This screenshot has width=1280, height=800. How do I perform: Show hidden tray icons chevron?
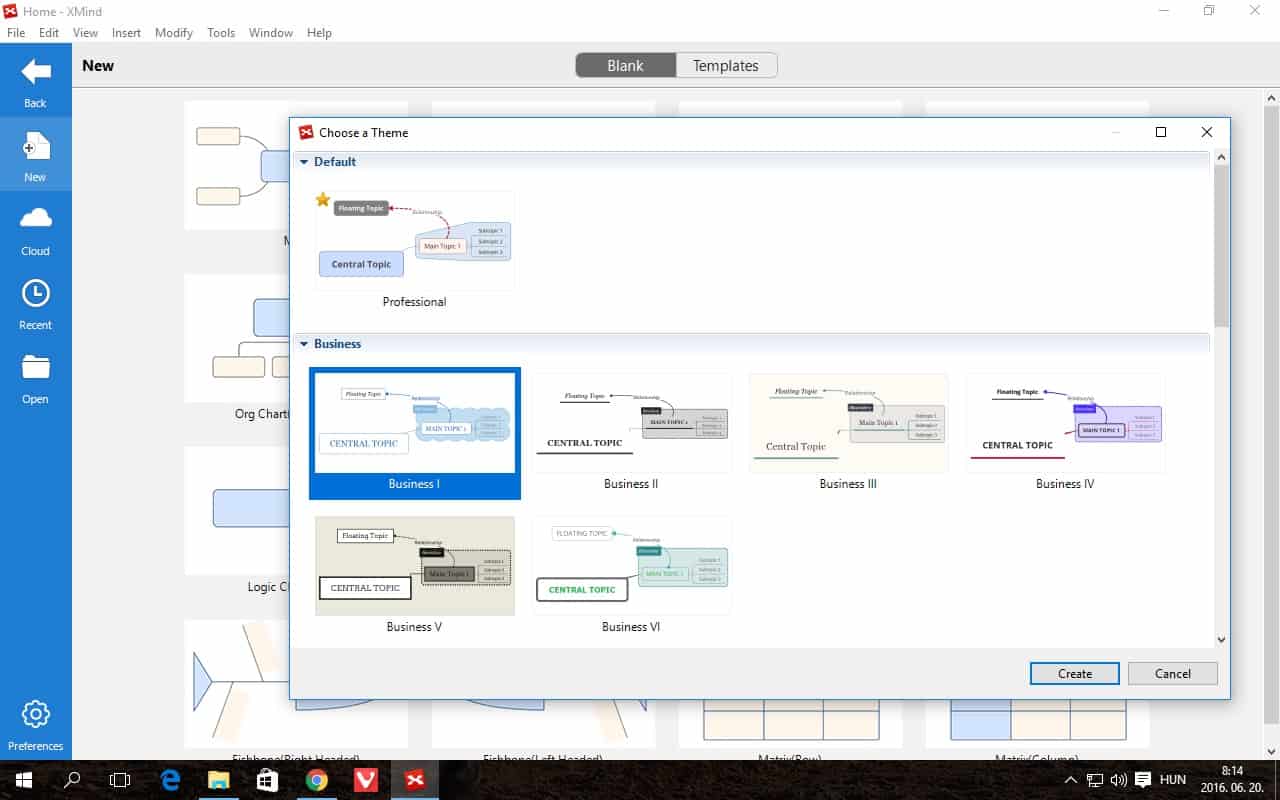[1071, 780]
